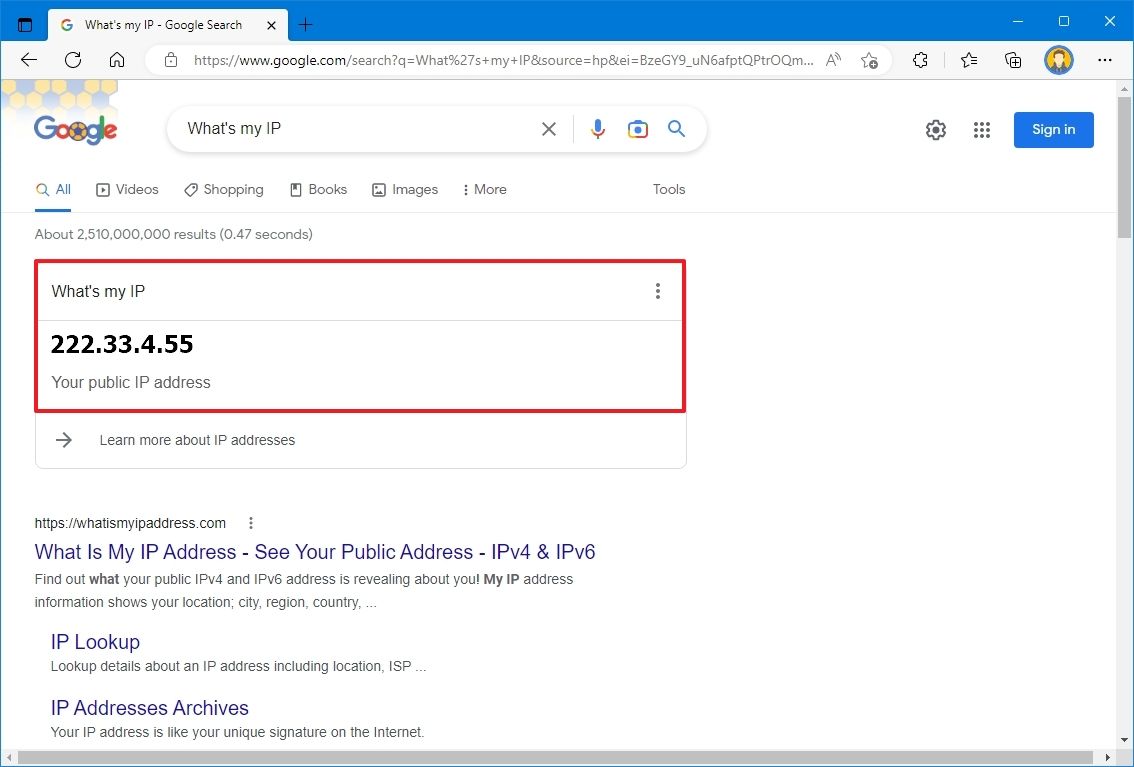Expand the More search categories menu
Screen dimensions: 1134x767
[484, 189]
